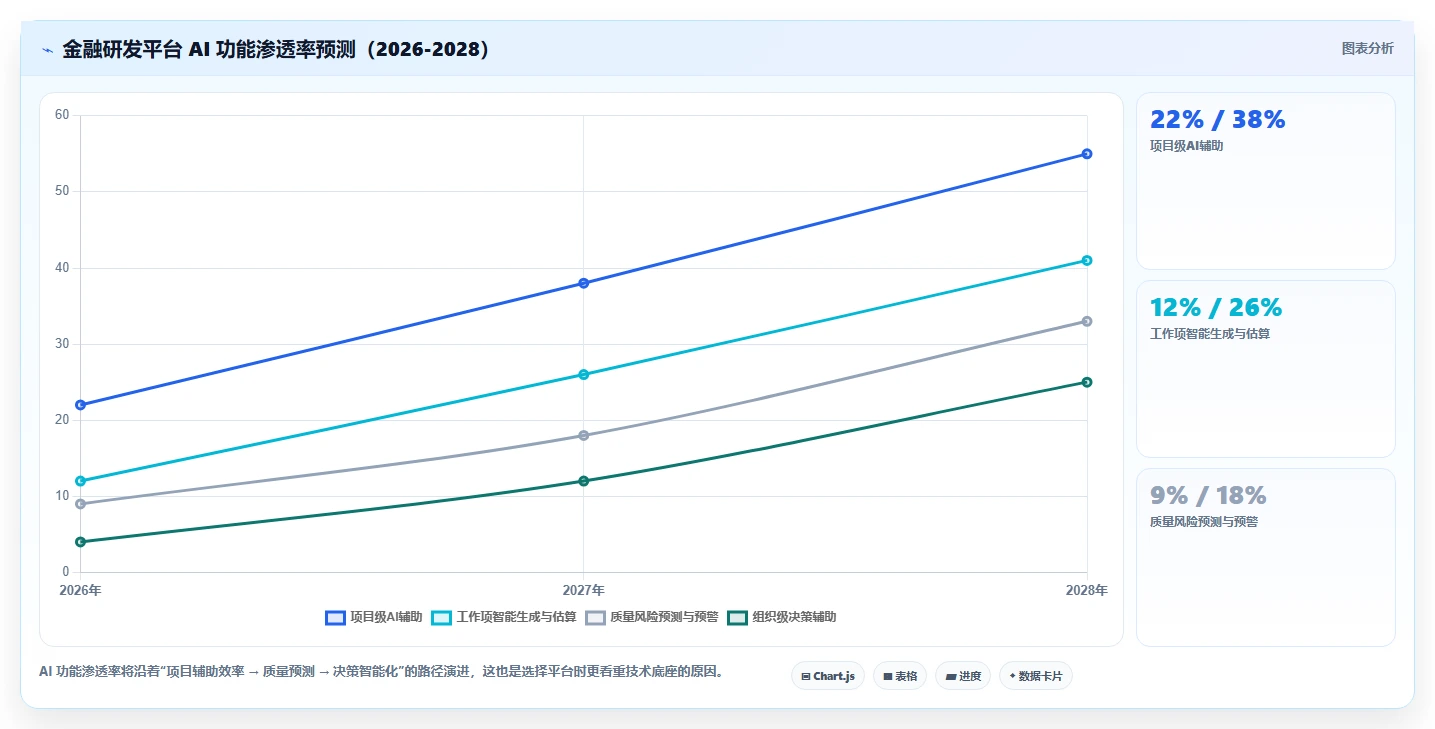Click the 2027年 point of 组织级决策辅助 line
The width and height of the screenshot is (1435, 729).
[584, 481]
